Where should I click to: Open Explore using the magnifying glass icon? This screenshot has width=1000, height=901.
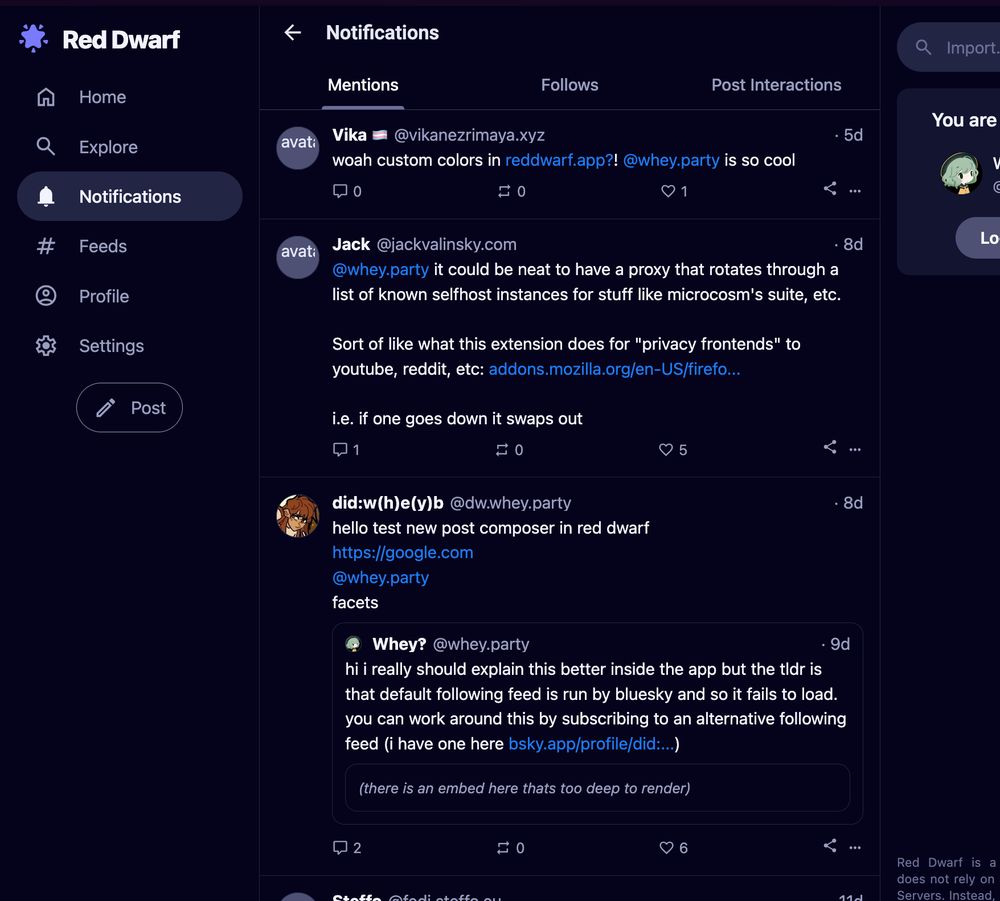[x=46, y=147]
